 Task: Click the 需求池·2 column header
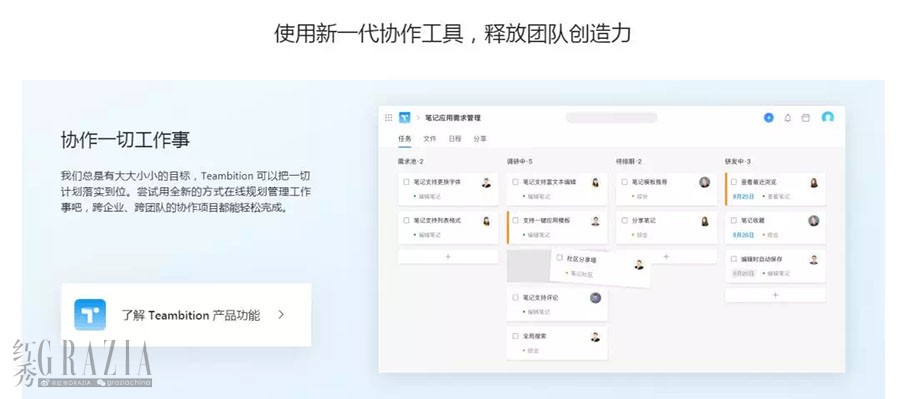410,162
